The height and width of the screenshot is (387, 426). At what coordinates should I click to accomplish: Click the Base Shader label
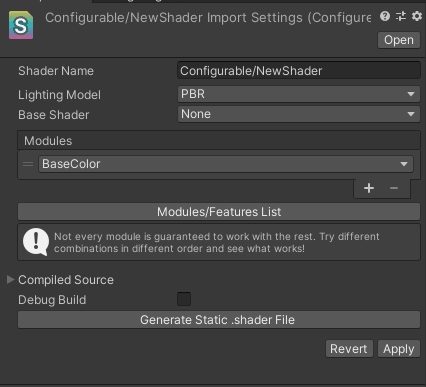[x=54, y=115]
